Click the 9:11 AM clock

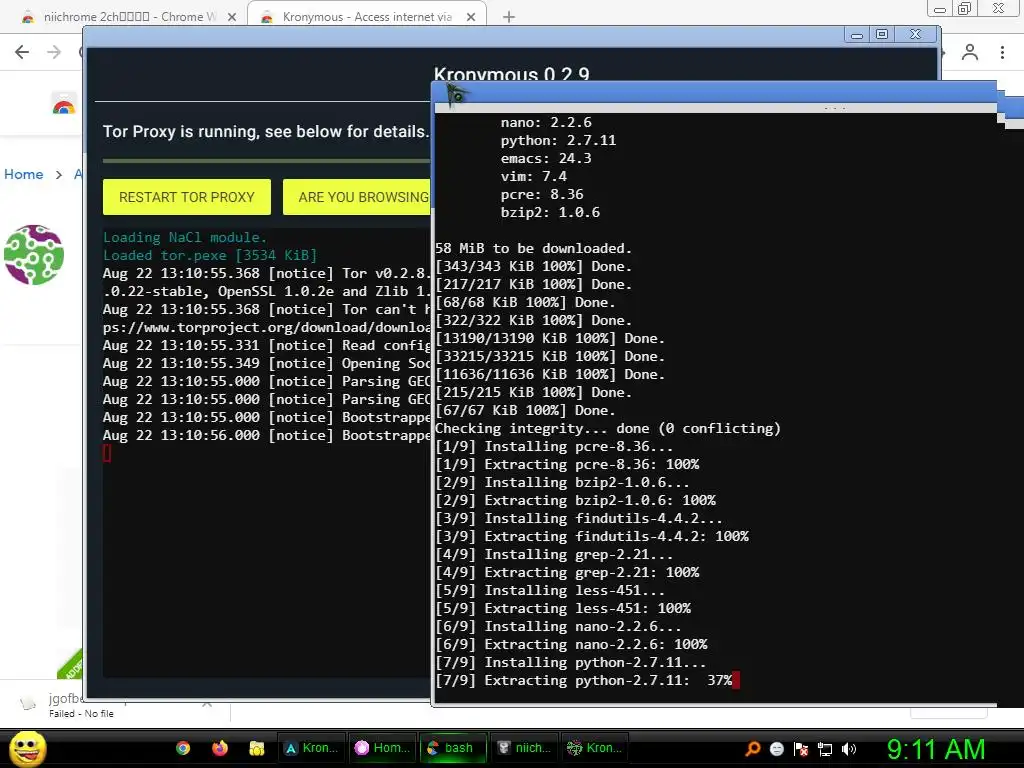pos(936,749)
